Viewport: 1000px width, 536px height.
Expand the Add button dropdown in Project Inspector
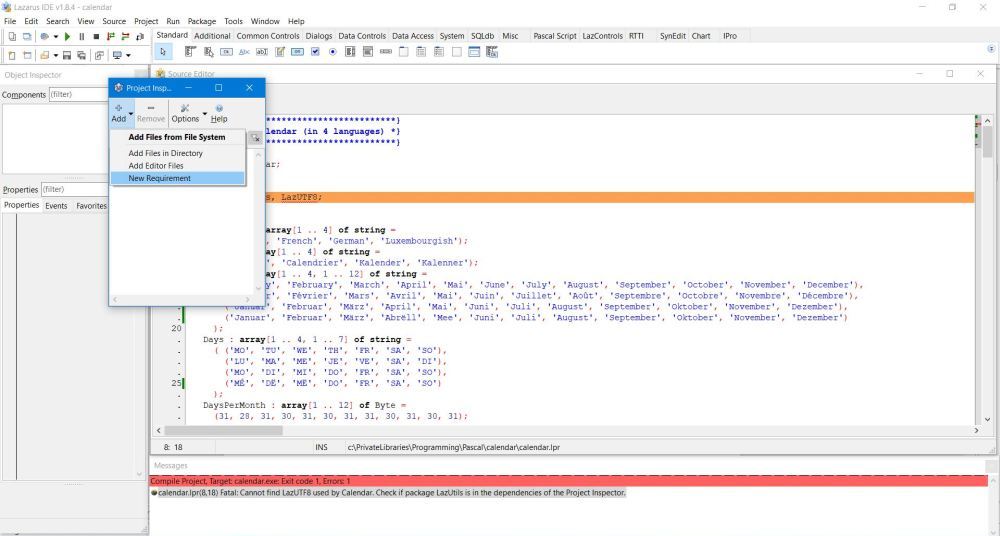tap(131, 114)
